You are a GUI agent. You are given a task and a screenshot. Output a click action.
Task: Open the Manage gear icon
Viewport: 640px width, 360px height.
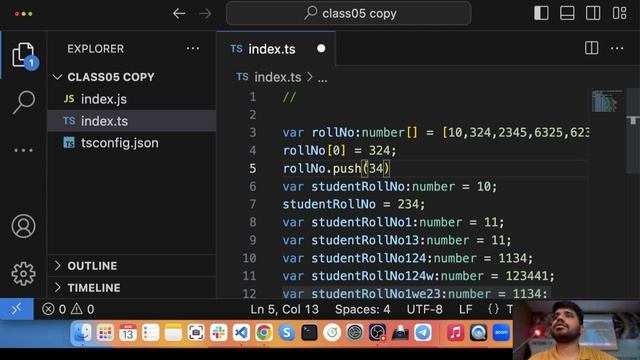pos(23,273)
